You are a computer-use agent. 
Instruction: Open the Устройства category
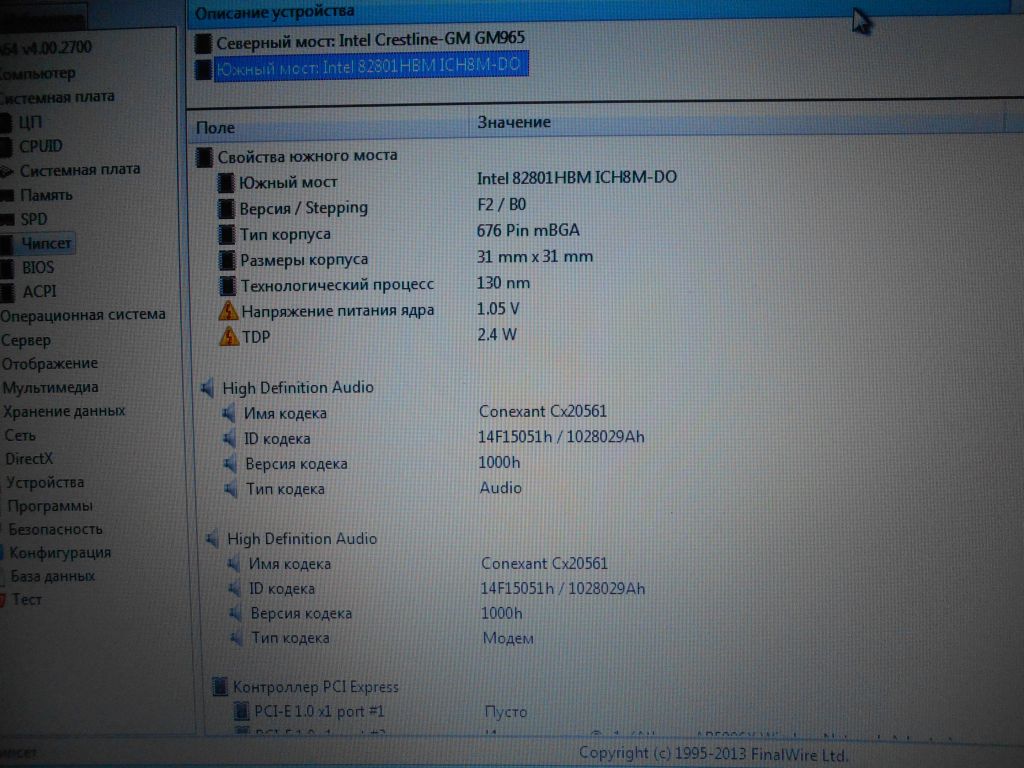[x=45, y=482]
